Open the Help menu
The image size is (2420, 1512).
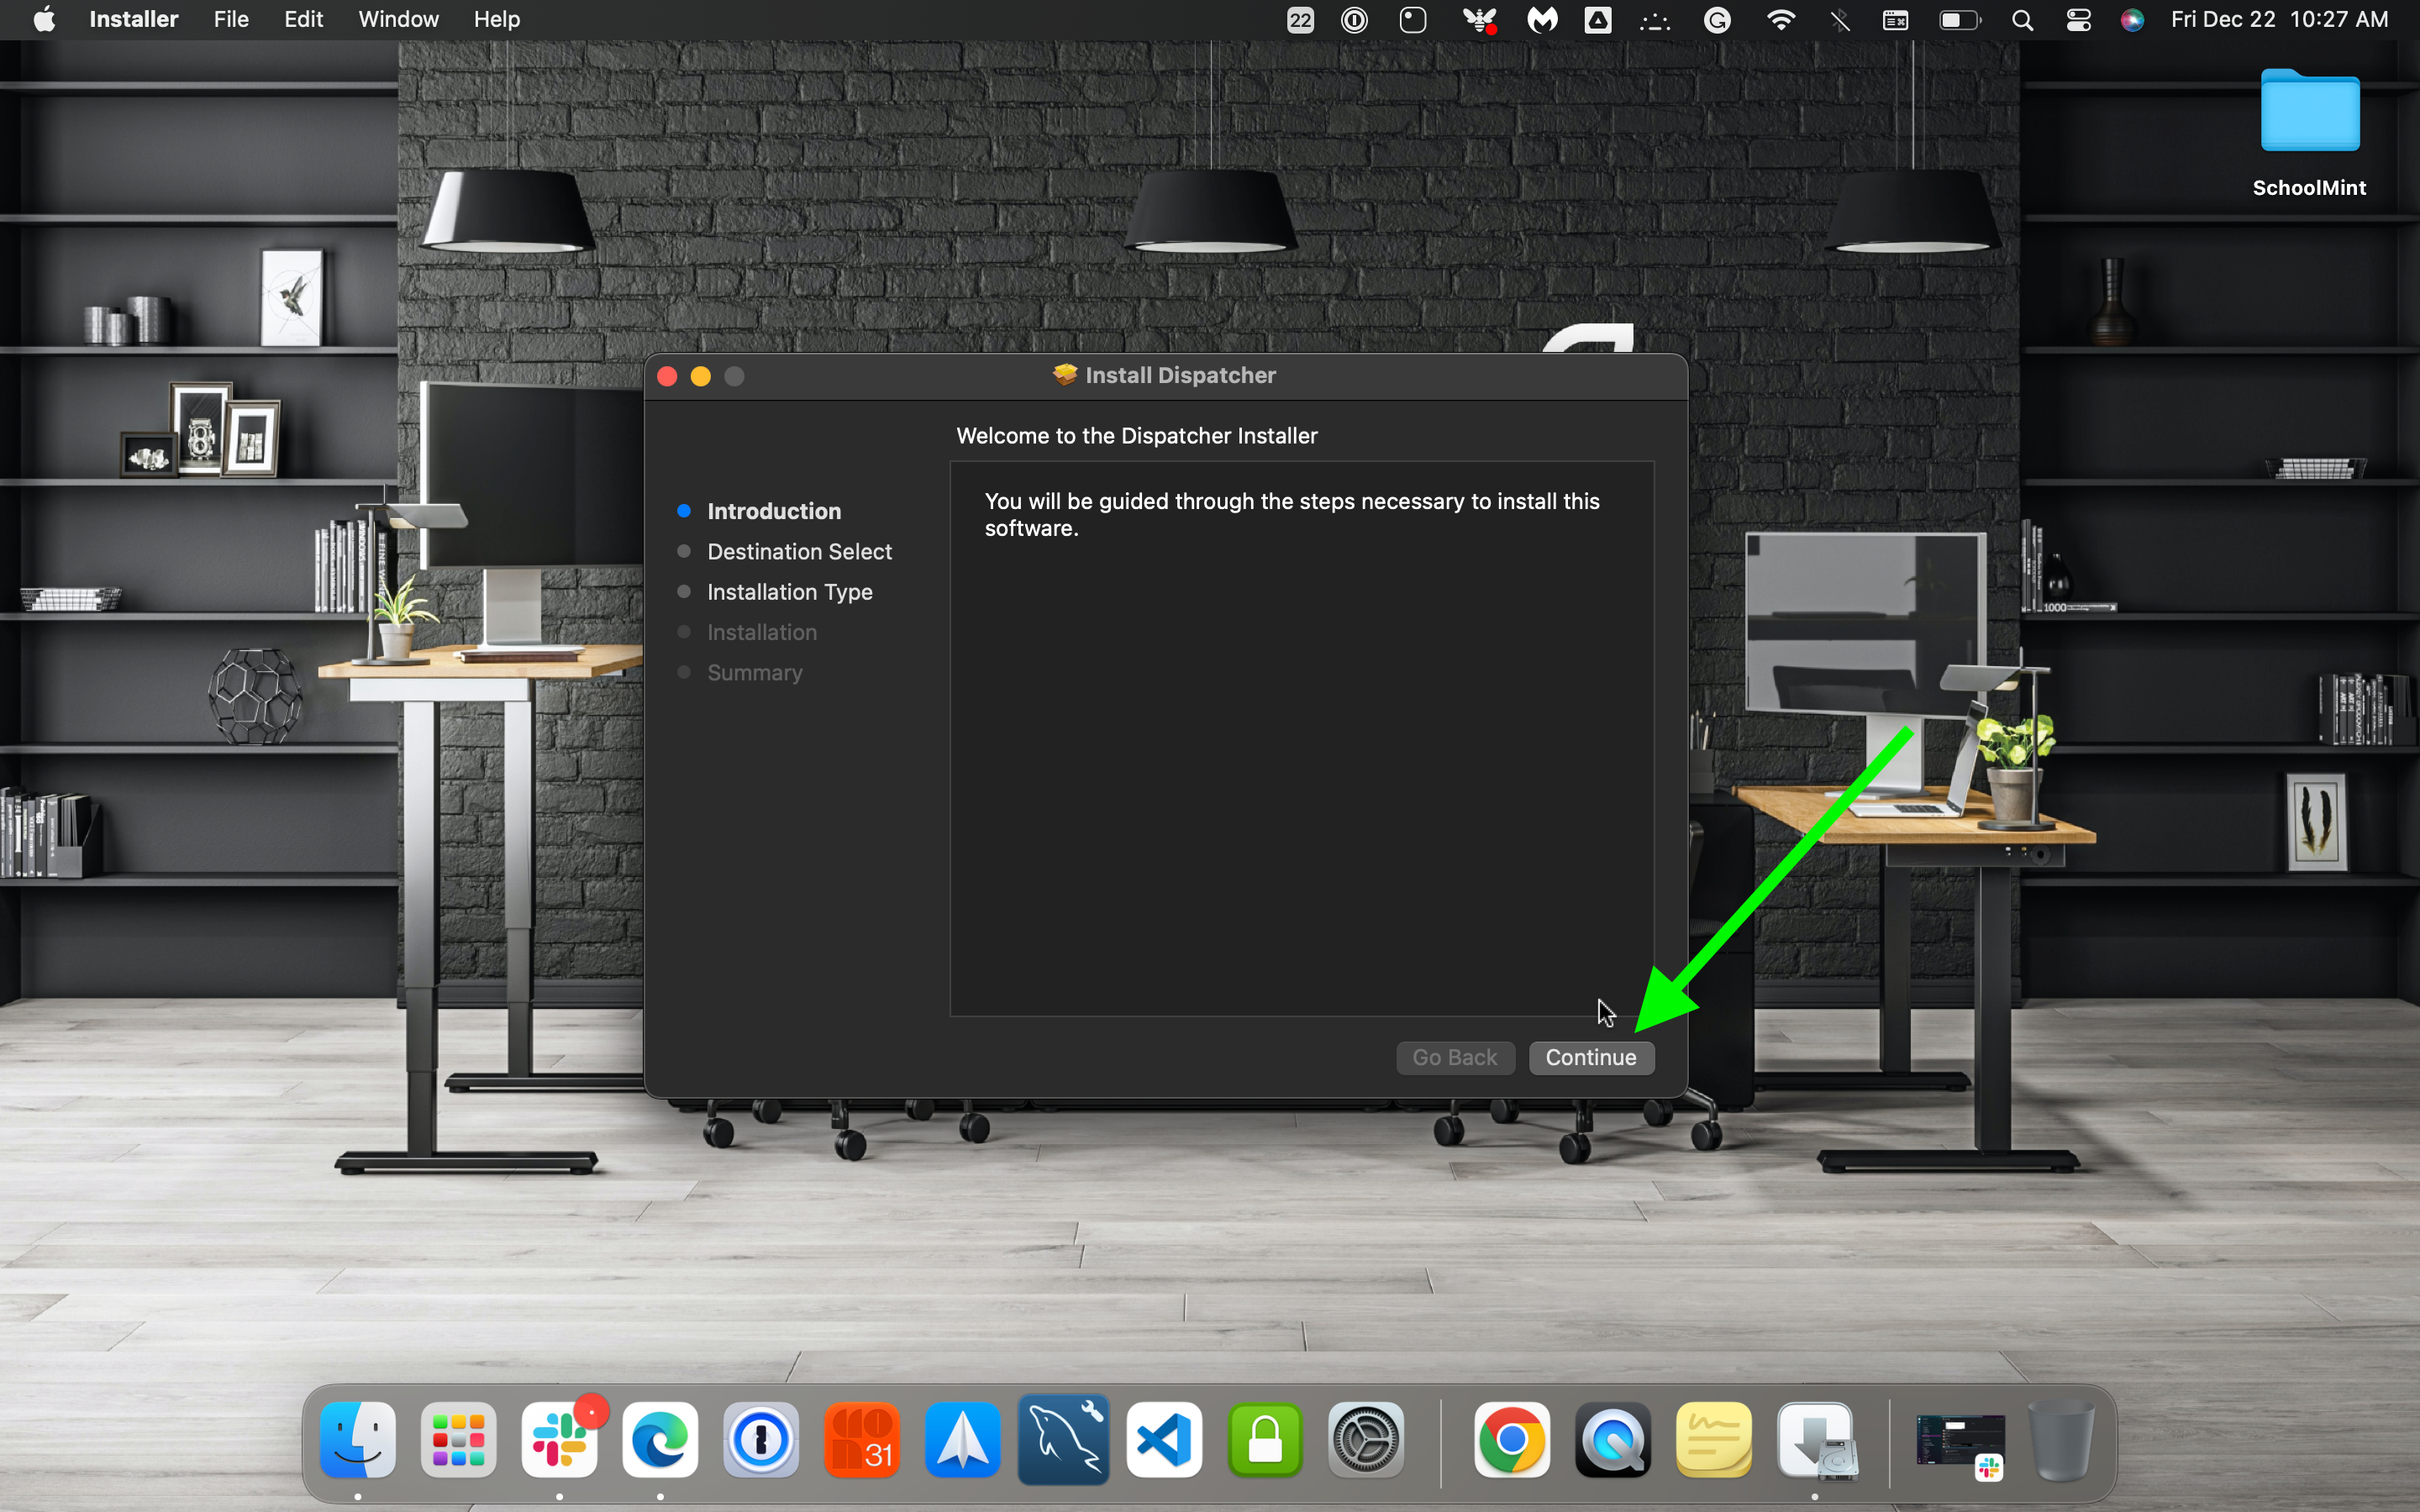click(x=496, y=19)
